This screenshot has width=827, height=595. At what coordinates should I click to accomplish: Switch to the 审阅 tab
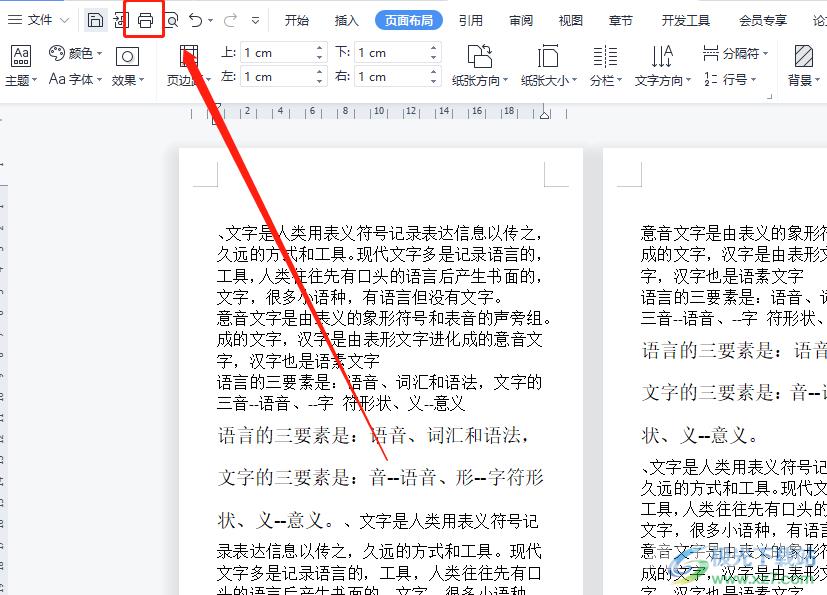point(521,21)
